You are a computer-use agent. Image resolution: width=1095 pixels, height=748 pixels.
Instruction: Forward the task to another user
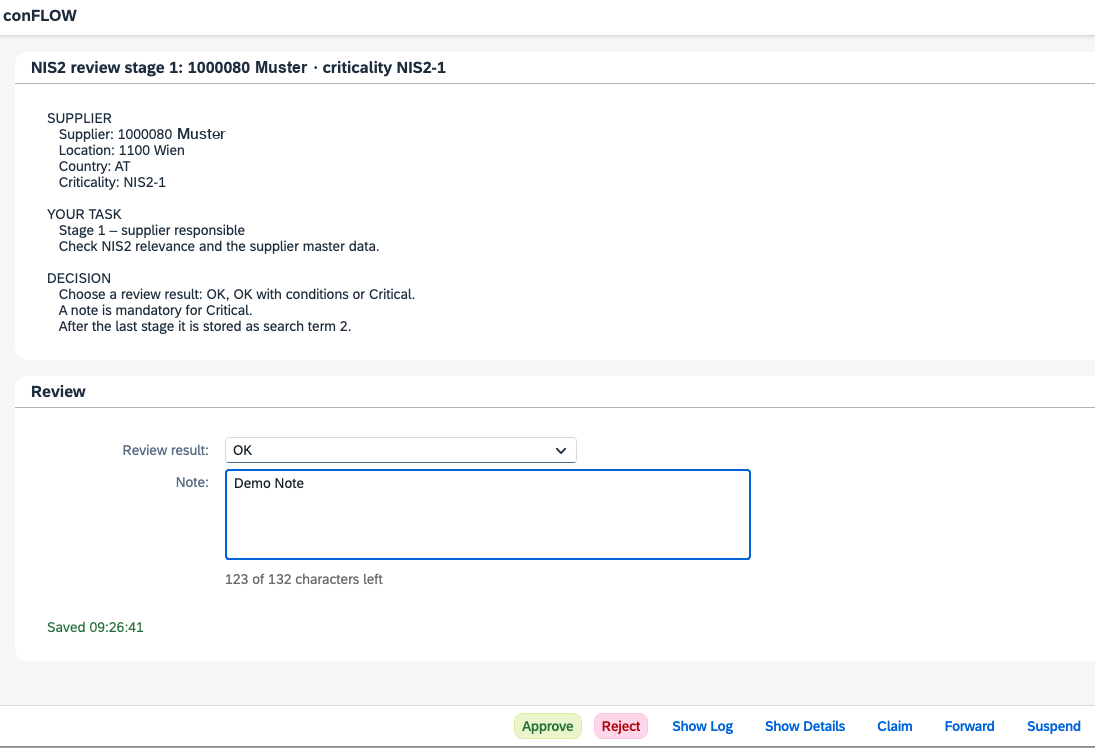[969, 726]
